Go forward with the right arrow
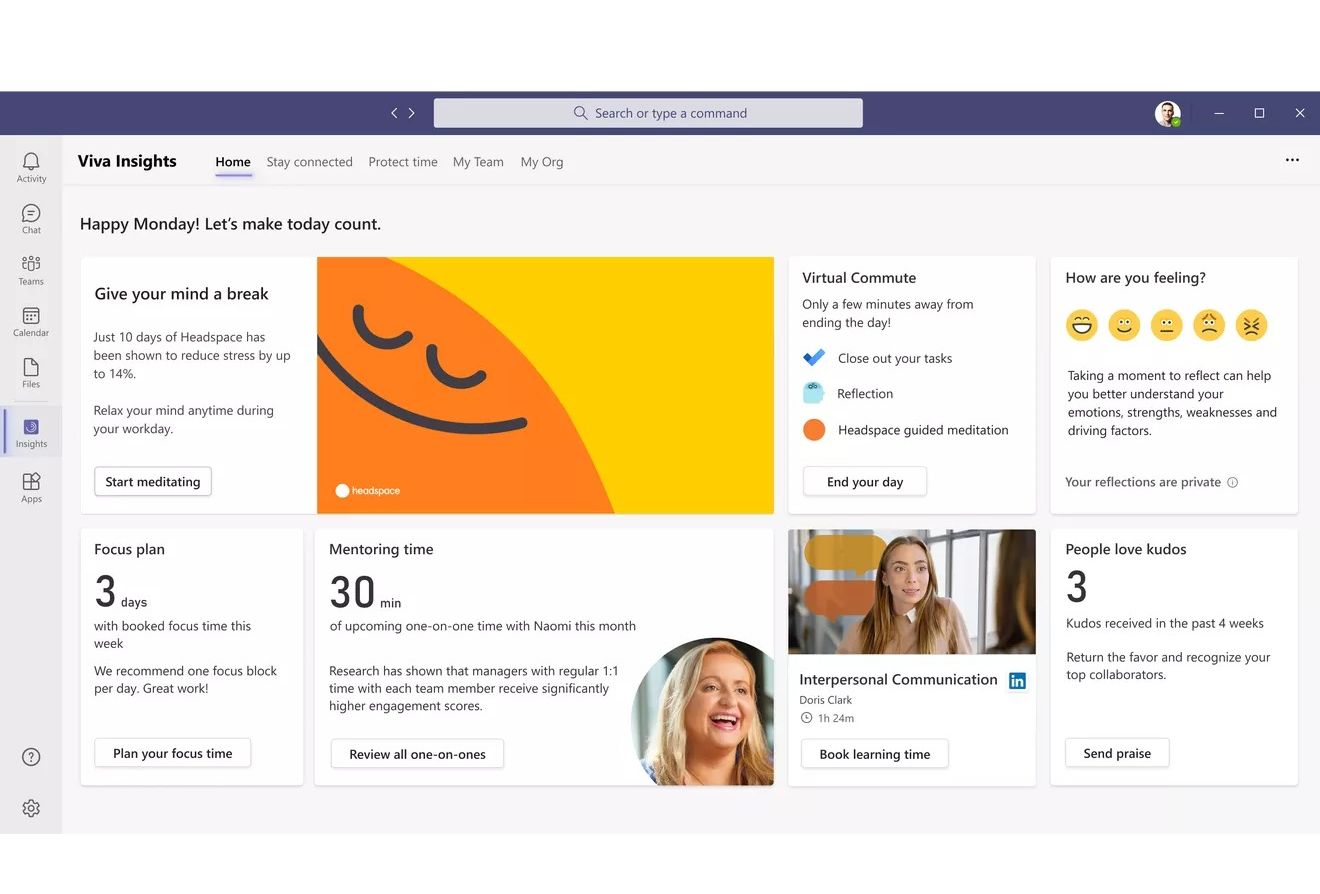 click(411, 113)
